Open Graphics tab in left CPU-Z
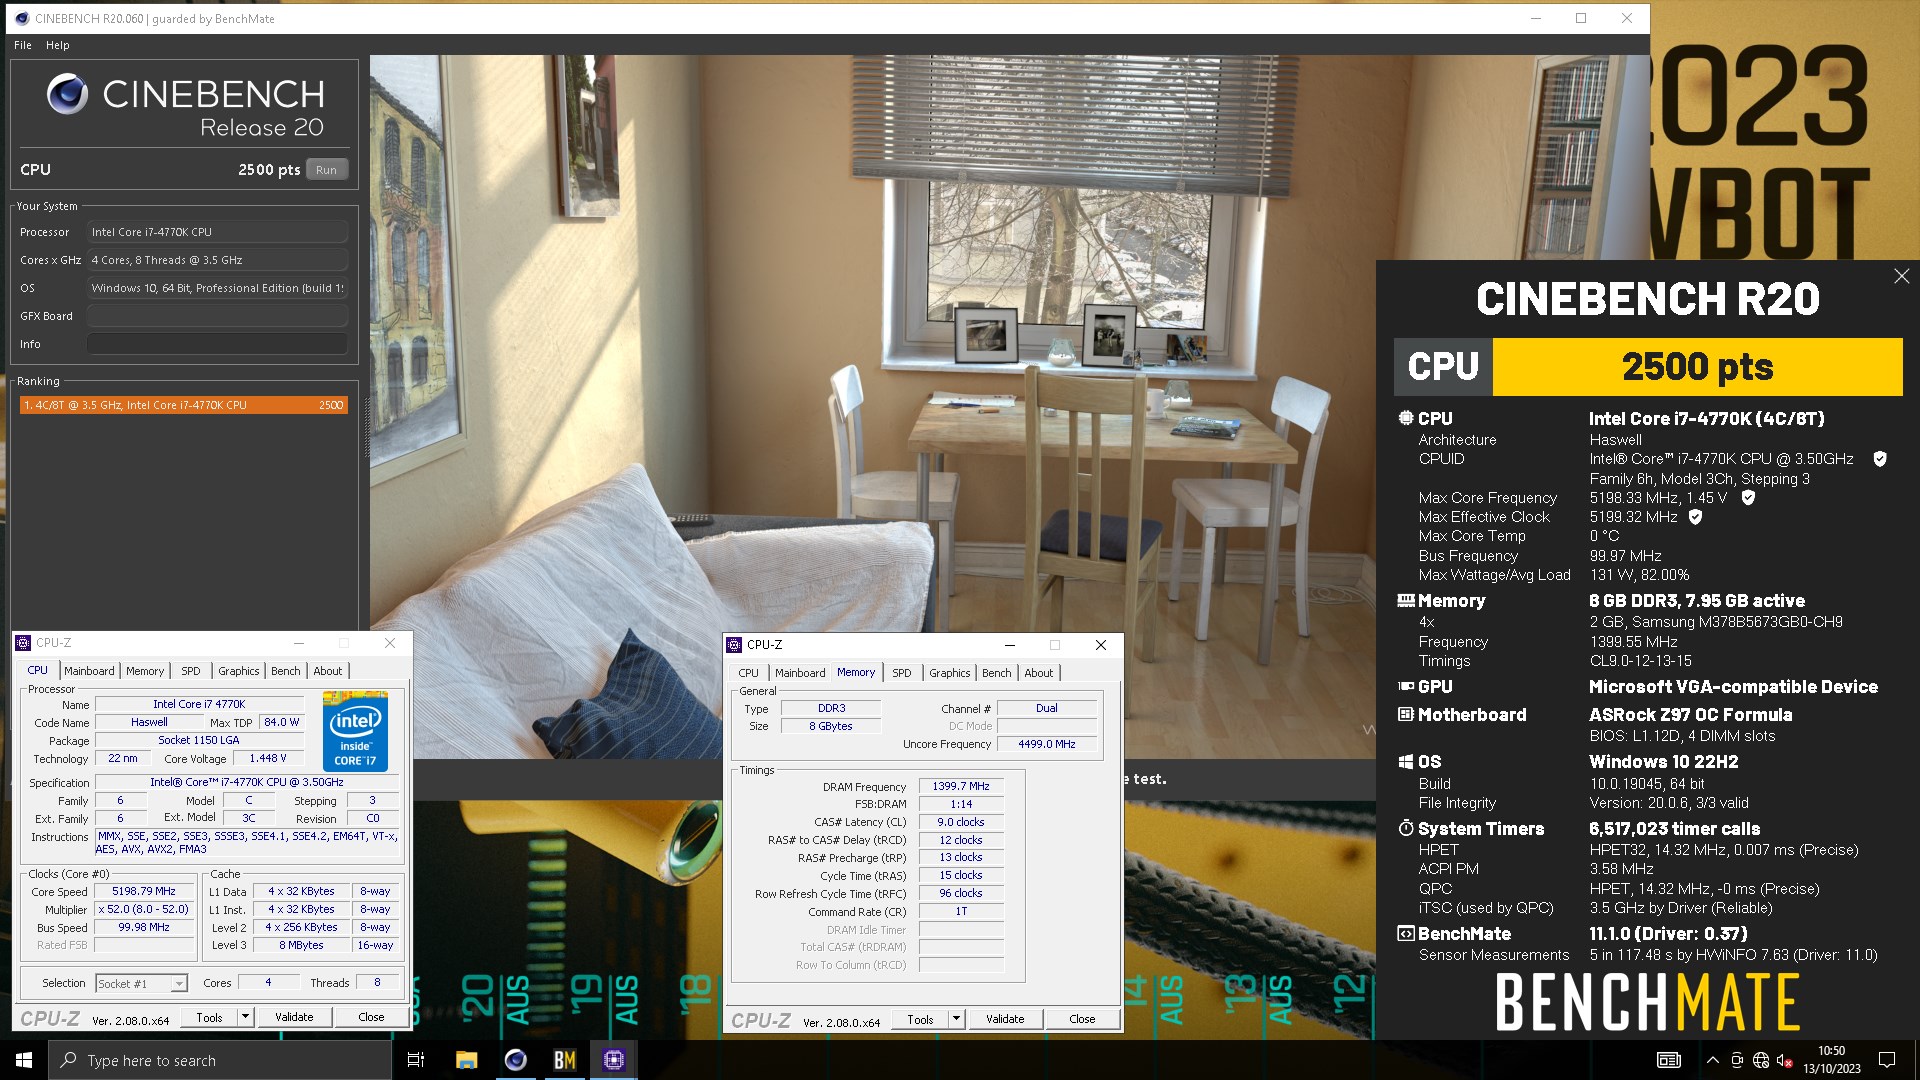This screenshot has height=1080, width=1920. point(239,671)
